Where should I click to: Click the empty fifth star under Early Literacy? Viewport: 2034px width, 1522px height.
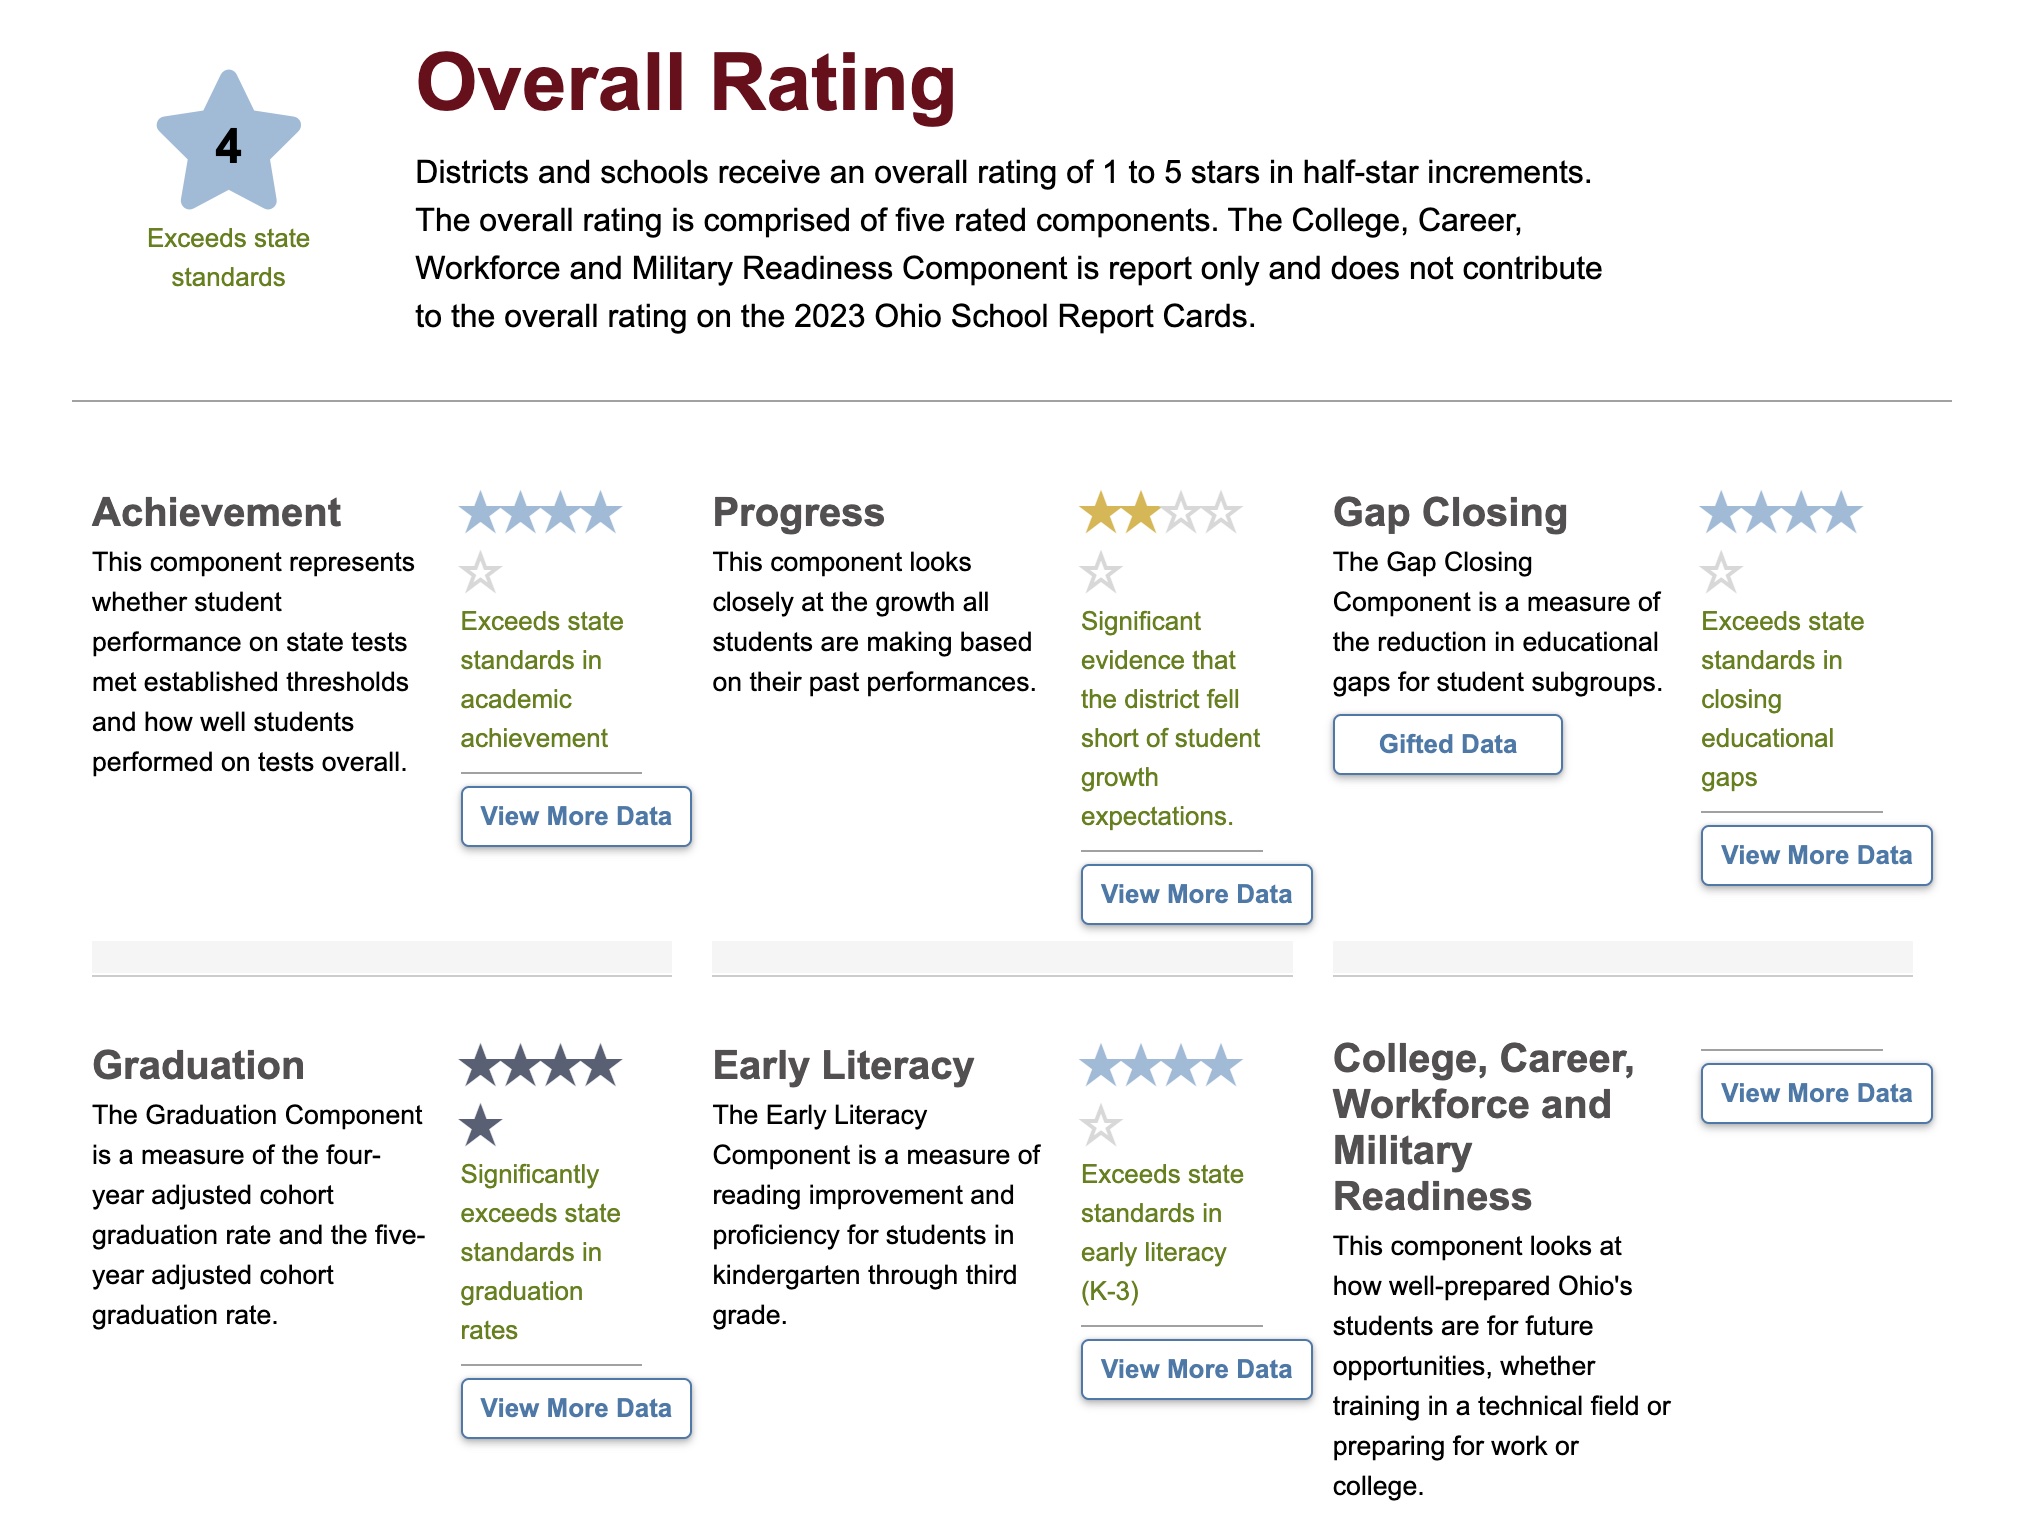1101,1126
